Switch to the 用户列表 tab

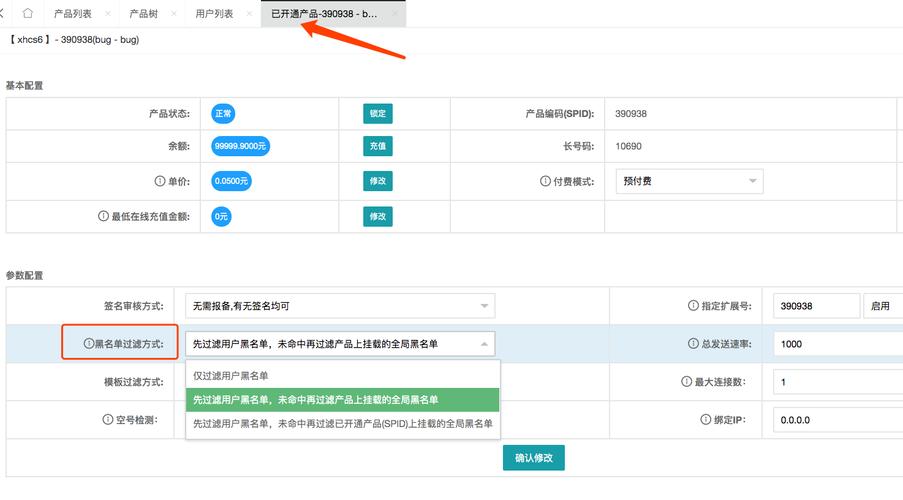pyautogui.click(x=214, y=13)
